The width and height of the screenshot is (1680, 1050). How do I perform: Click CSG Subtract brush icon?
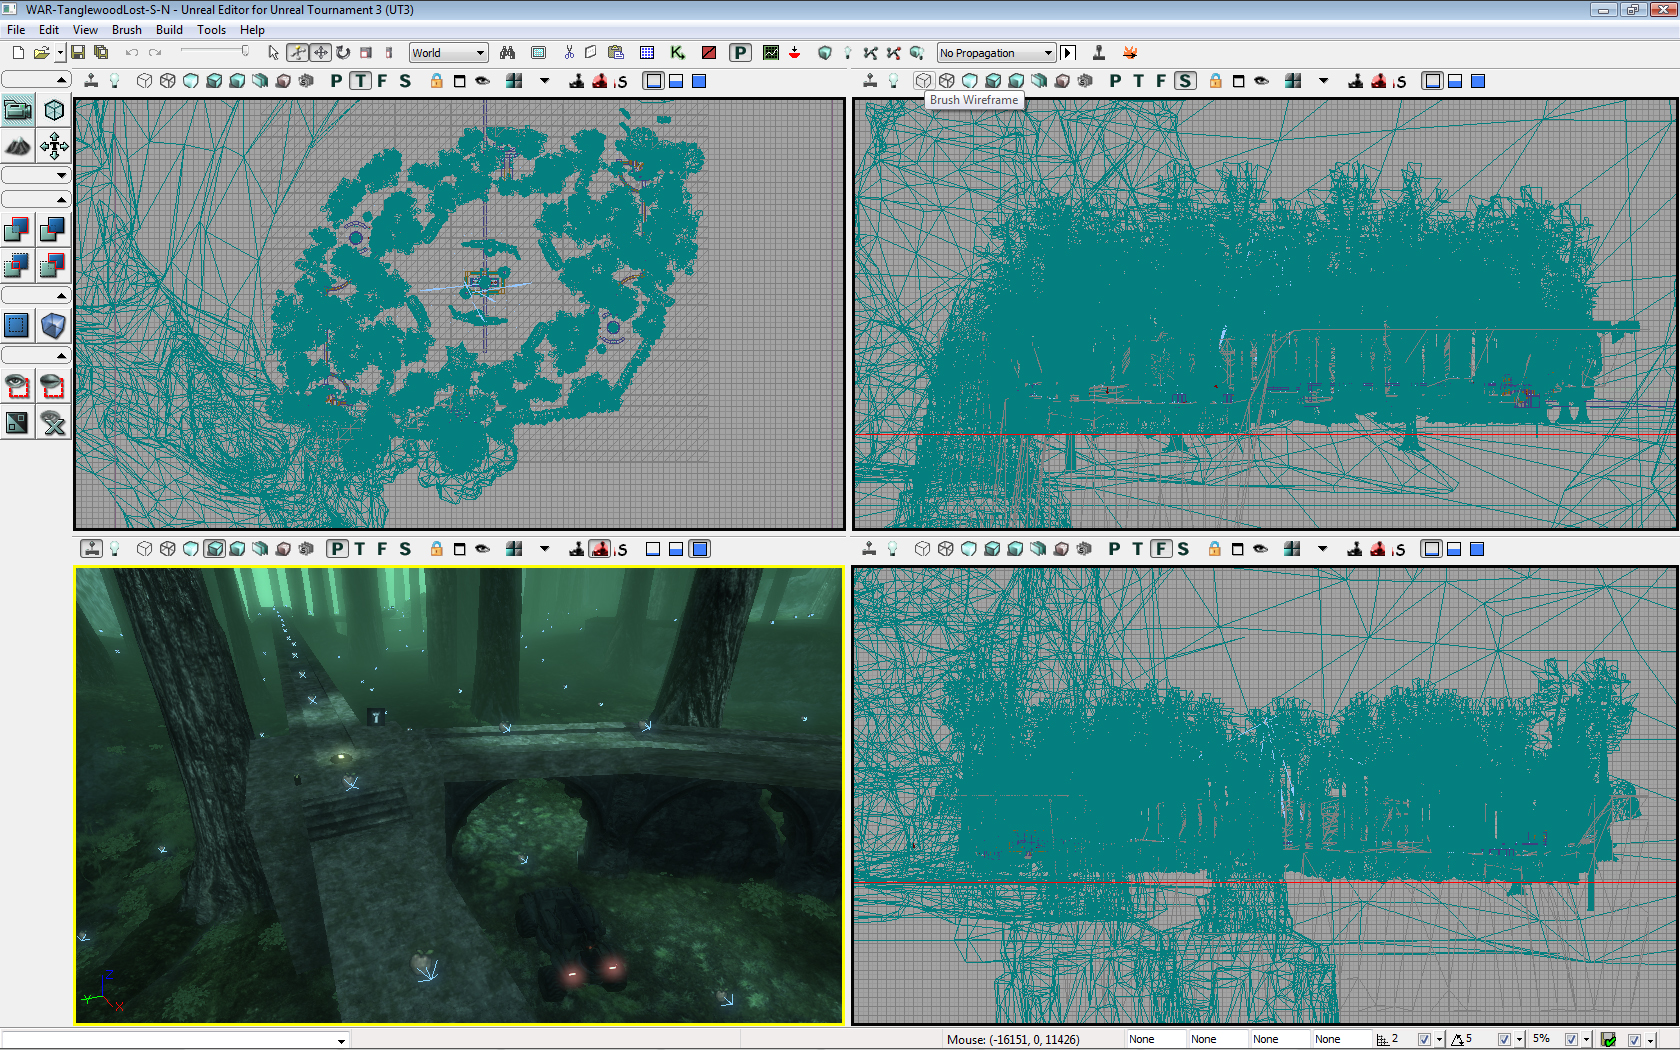click(x=53, y=230)
